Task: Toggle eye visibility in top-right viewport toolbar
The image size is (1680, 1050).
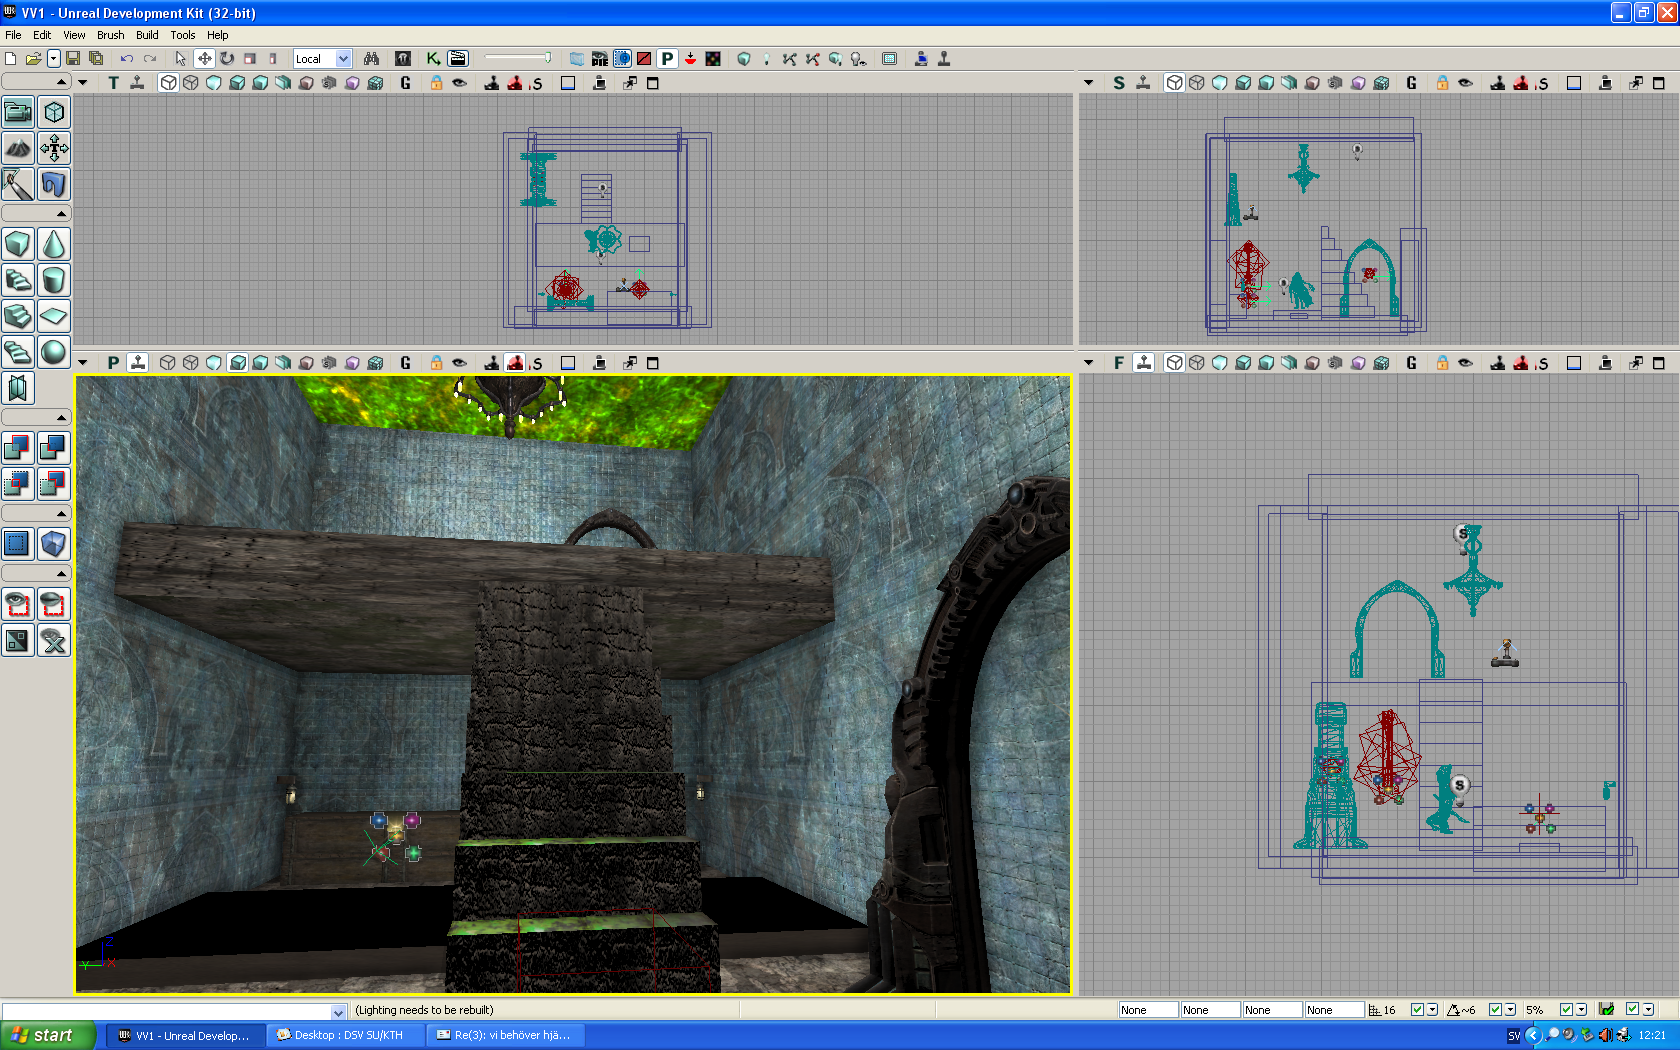Action: (x=1465, y=83)
